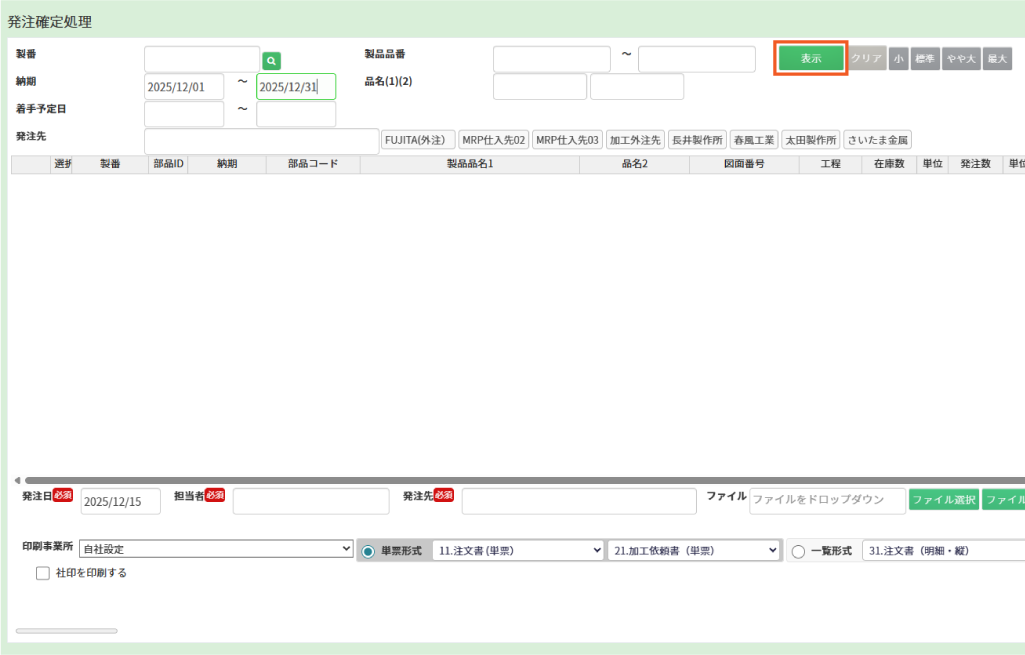The height and width of the screenshot is (655, 1025).
Task: Choose the MRP仕入先02 supplier shortcut
Action: pyautogui.click(x=494, y=140)
